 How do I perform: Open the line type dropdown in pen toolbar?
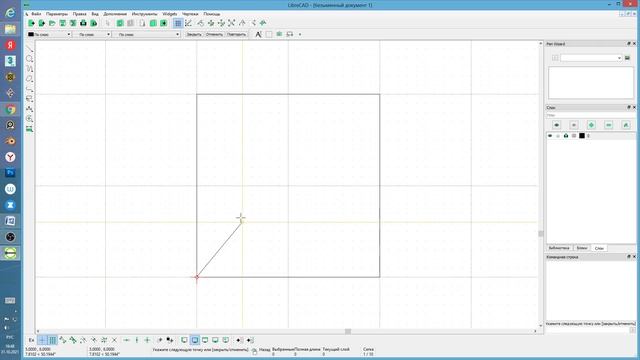pyautogui.click(x=146, y=35)
